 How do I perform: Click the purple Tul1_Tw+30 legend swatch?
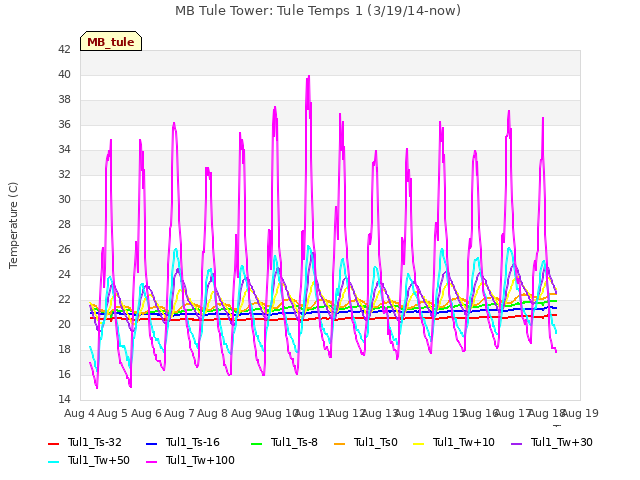(517, 444)
